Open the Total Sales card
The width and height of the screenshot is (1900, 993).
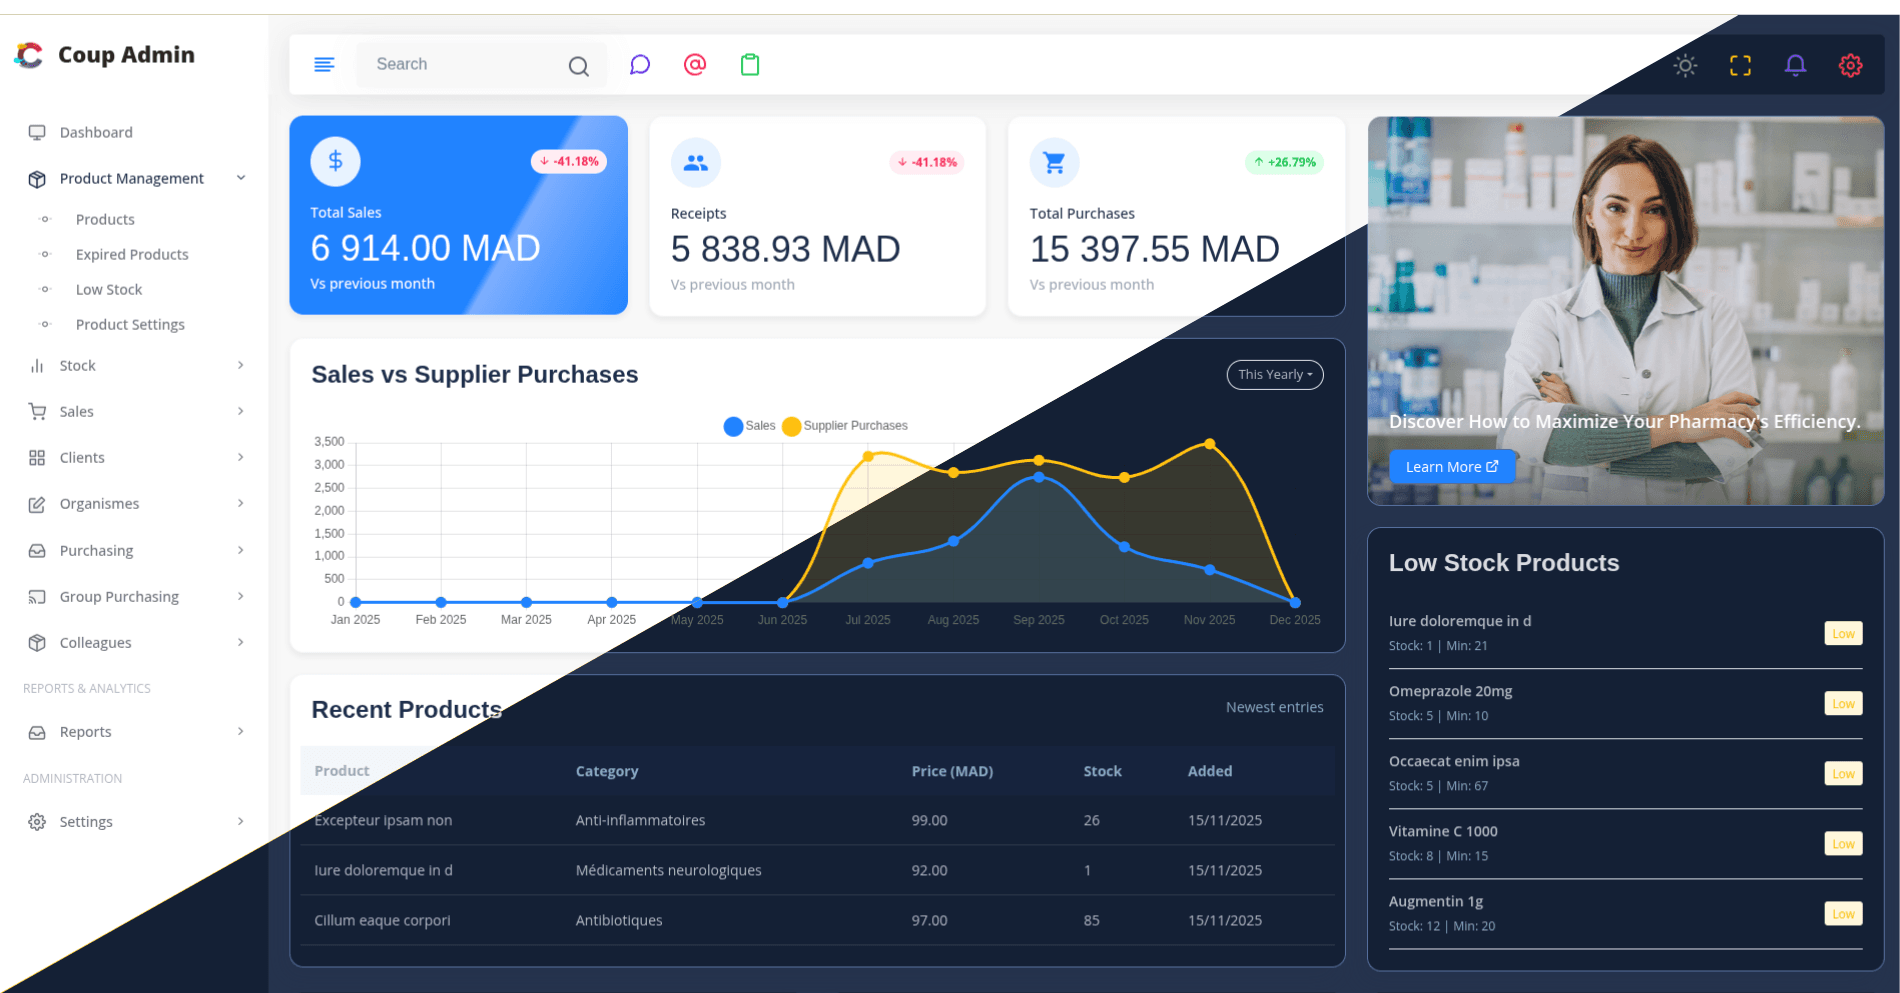coord(458,215)
